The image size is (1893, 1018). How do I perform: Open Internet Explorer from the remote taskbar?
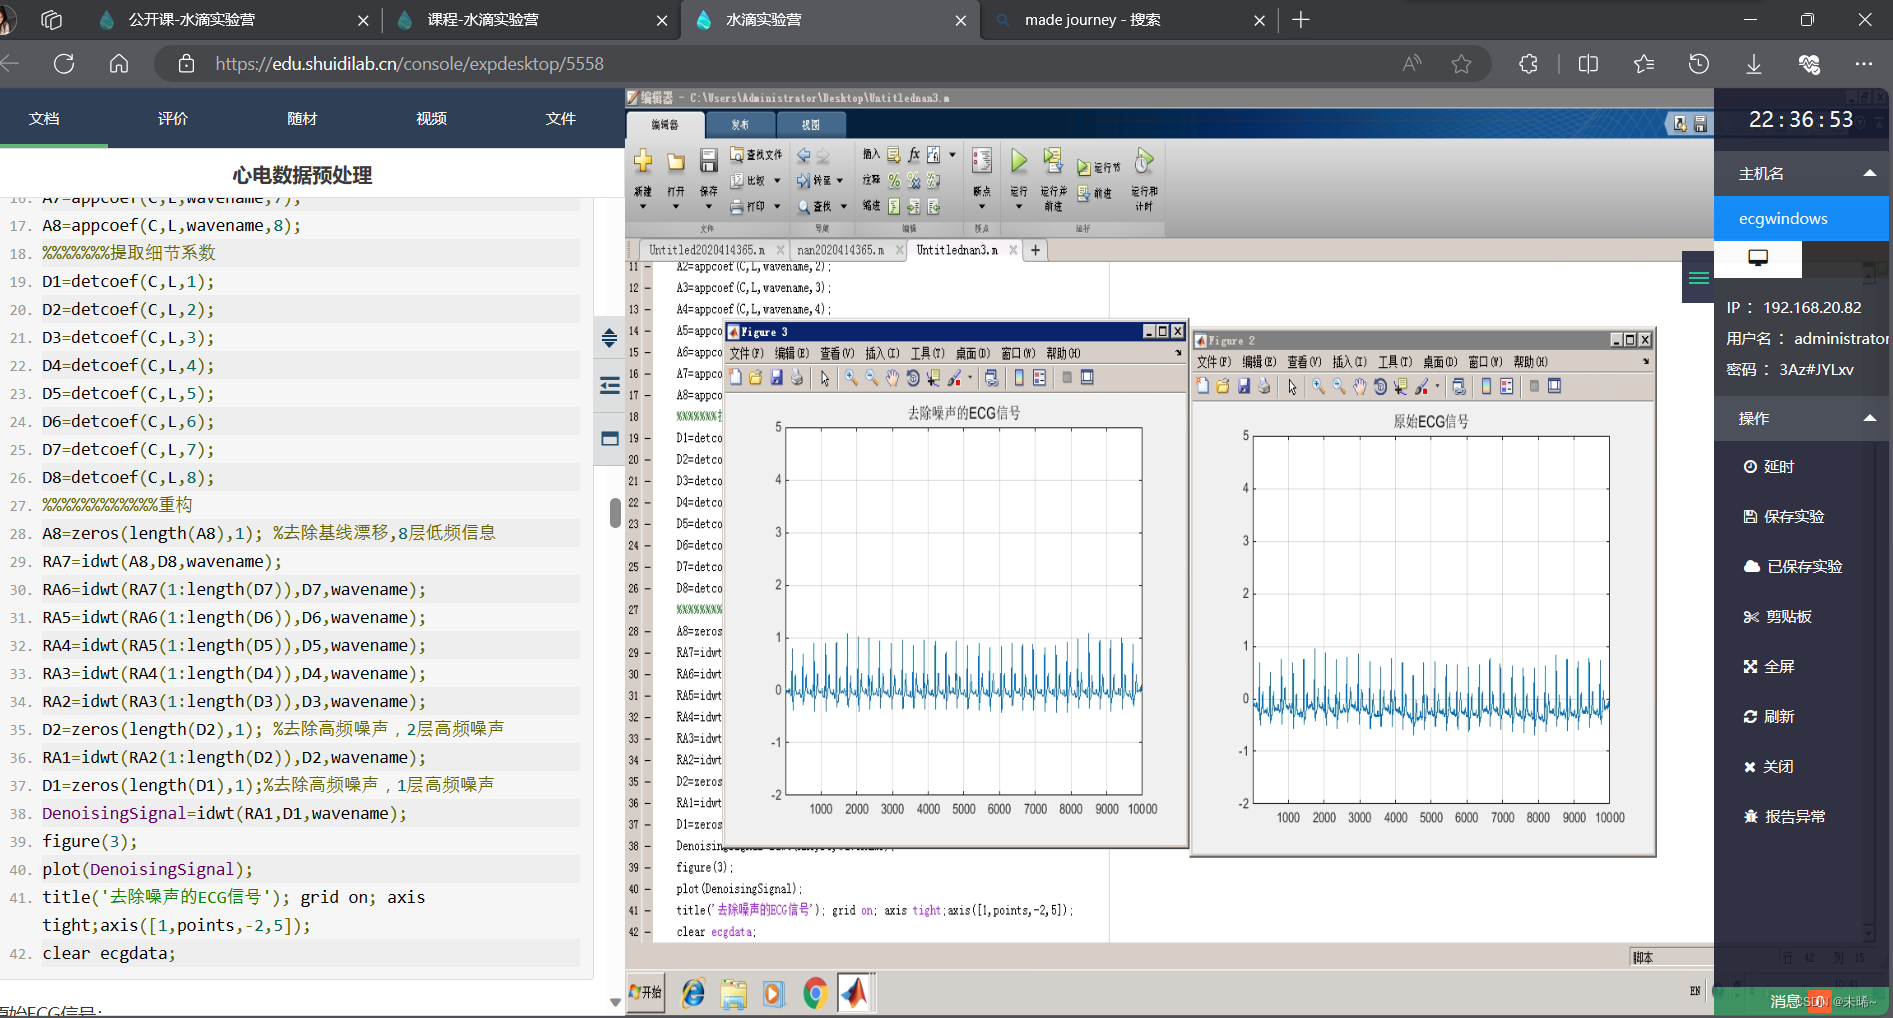tap(693, 993)
